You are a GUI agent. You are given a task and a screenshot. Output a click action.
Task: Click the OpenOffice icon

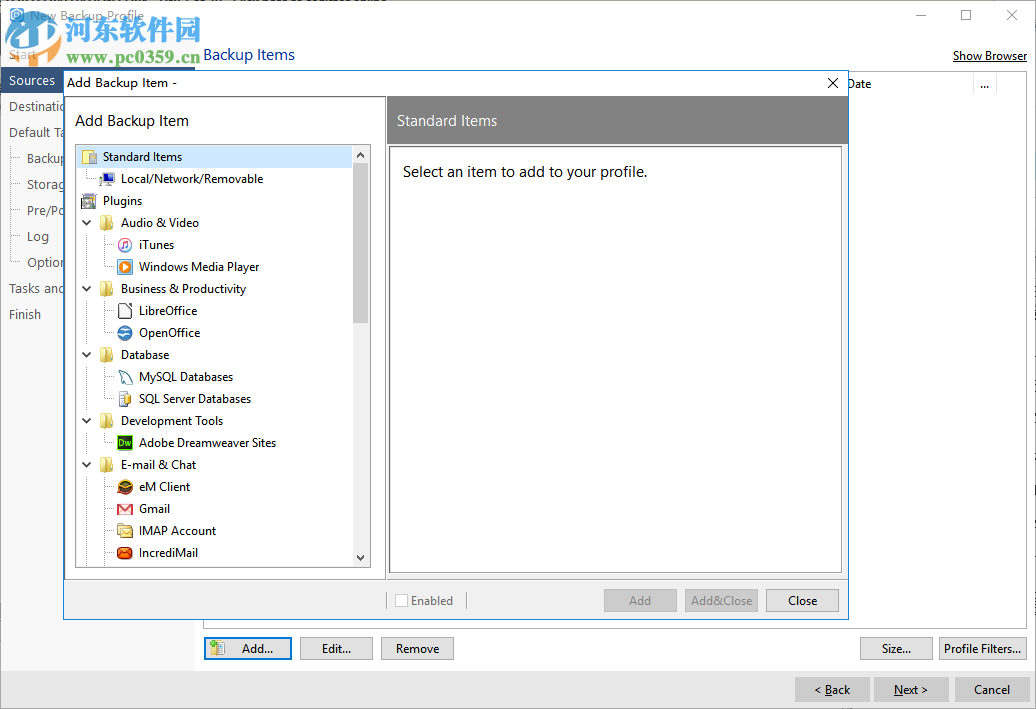coord(125,333)
